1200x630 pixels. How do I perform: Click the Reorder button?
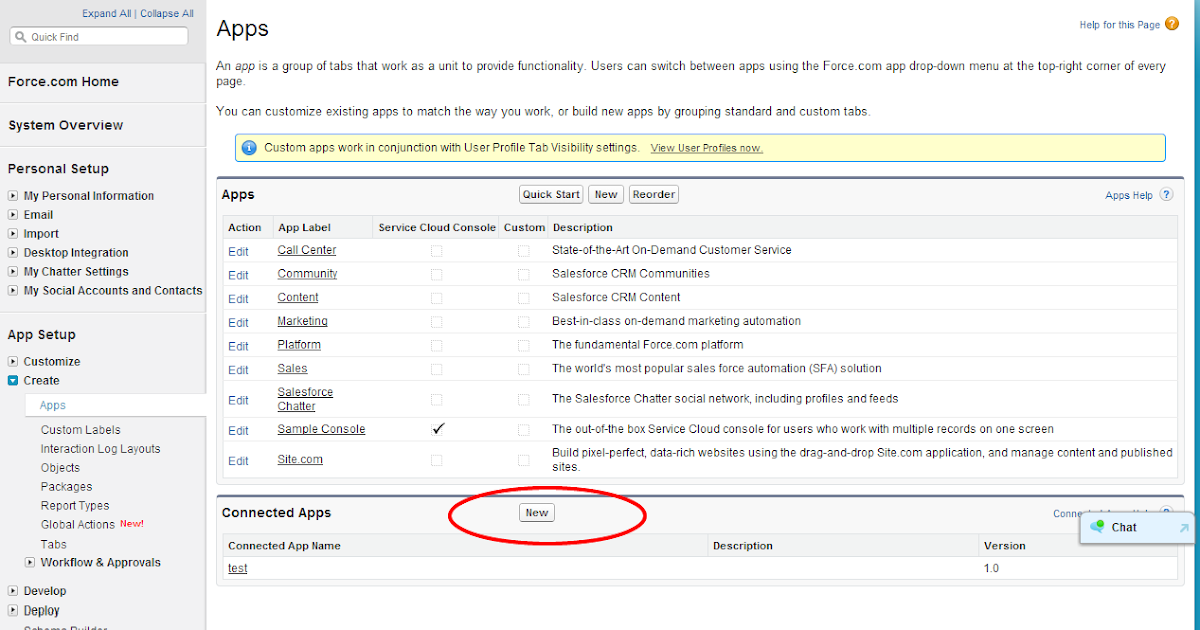click(x=654, y=195)
